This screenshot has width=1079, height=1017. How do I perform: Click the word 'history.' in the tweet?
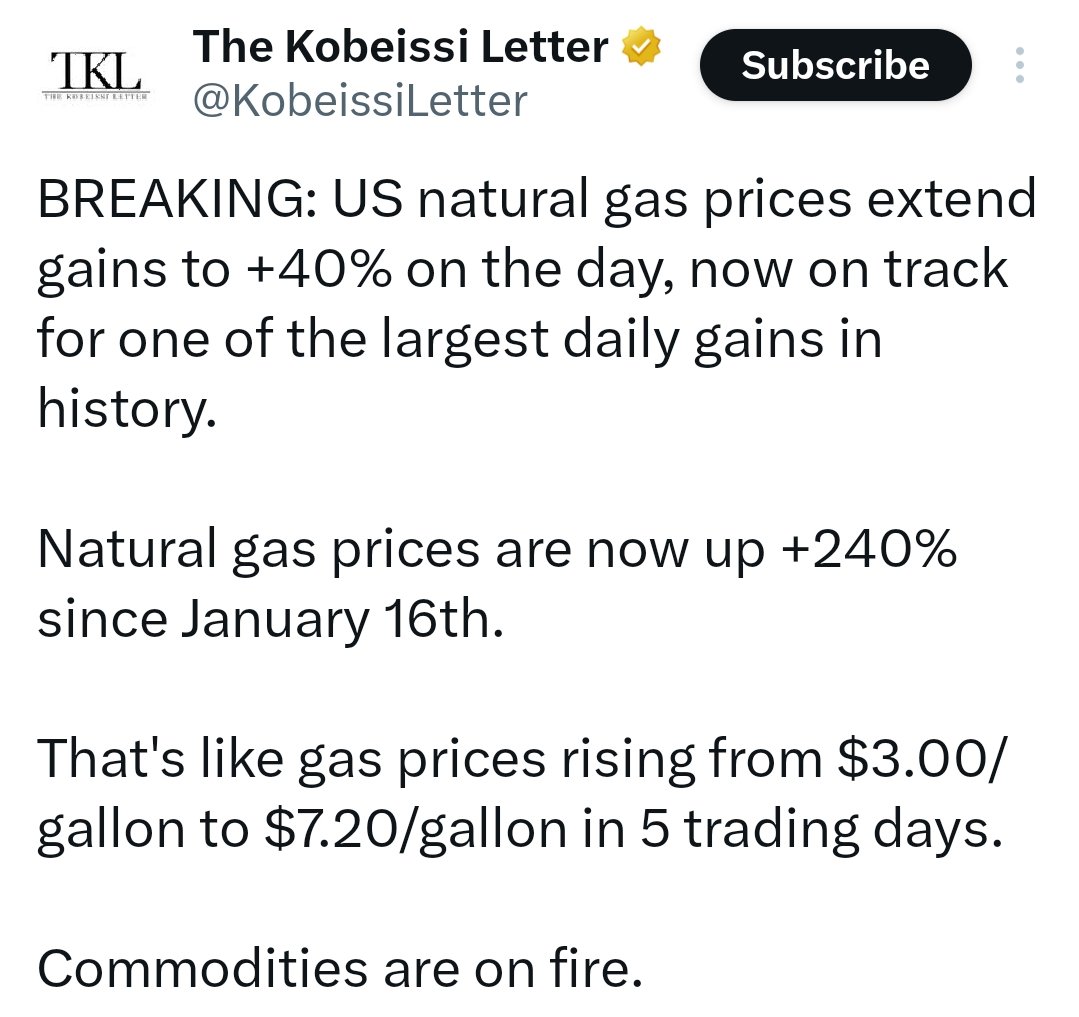pyautogui.click(x=126, y=410)
